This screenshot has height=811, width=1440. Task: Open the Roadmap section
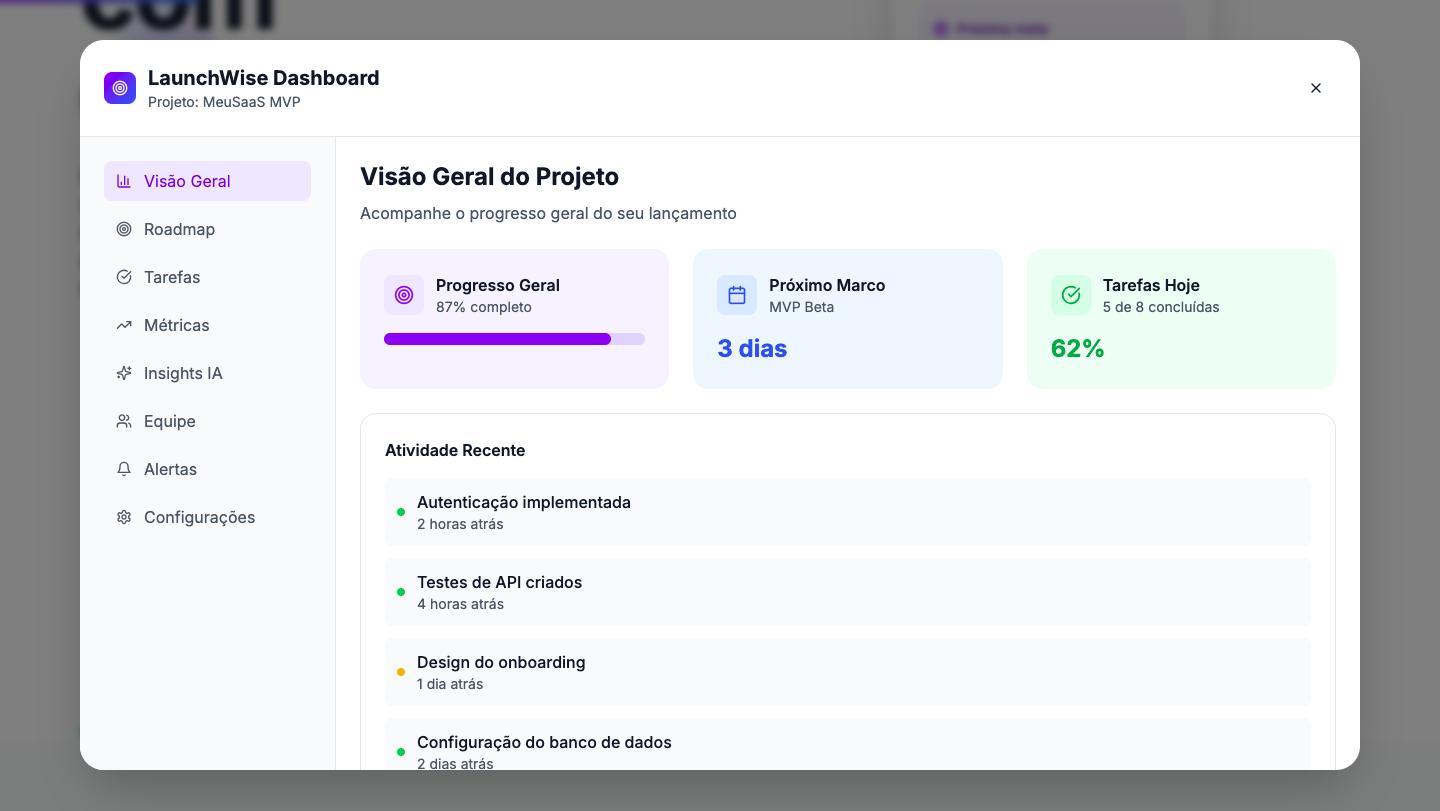[207, 229]
